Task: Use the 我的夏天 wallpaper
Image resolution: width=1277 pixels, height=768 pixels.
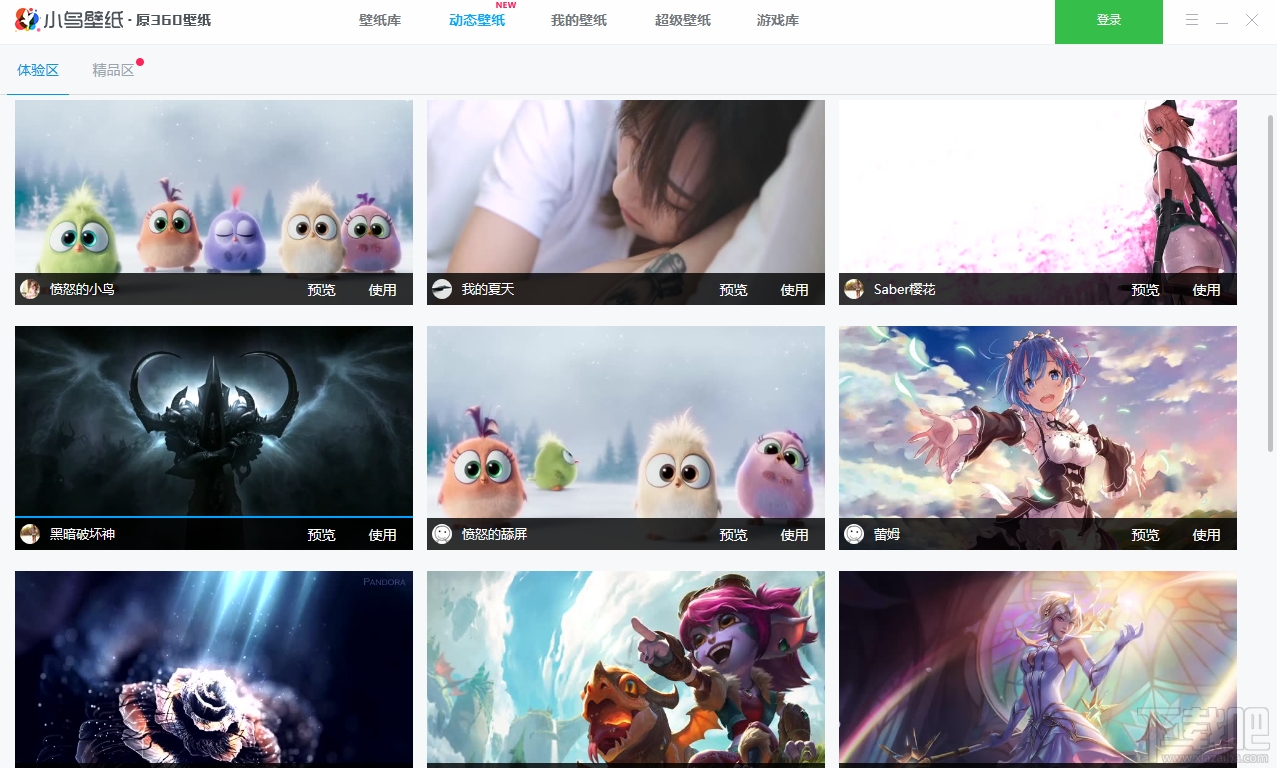Action: click(x=795, y=290)
